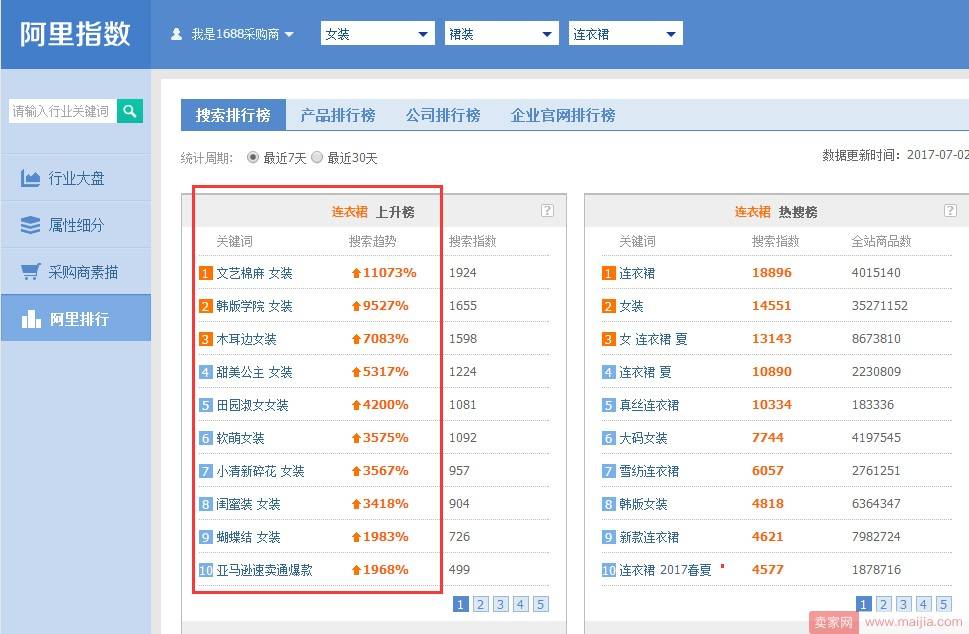Open hot keyword 新款连衣裙

pyautogui.click(x=649, y=537)
